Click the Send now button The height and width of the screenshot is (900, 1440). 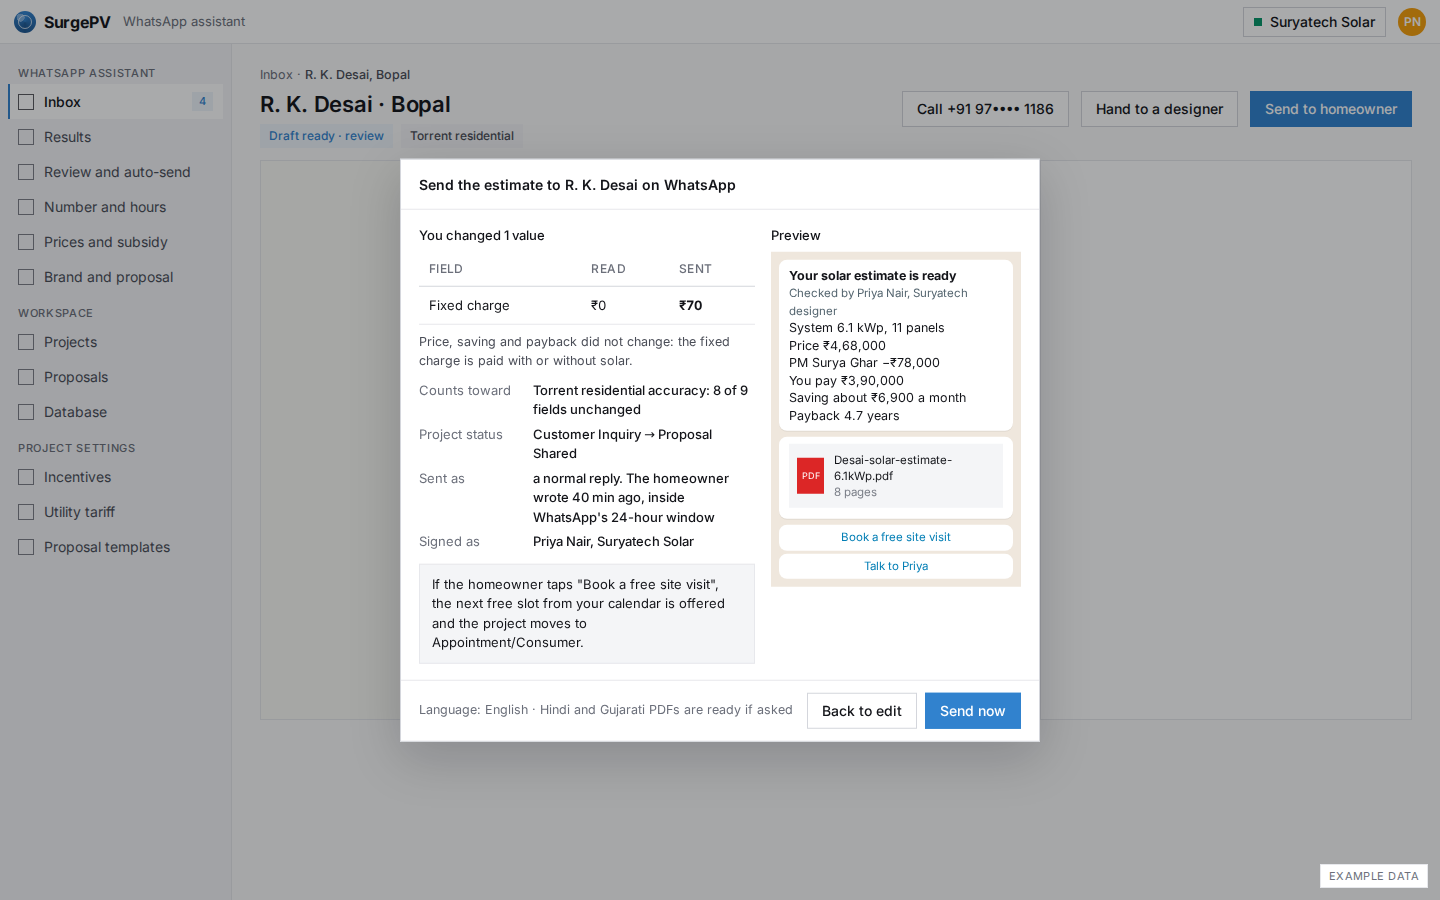[x=972, y=711]
